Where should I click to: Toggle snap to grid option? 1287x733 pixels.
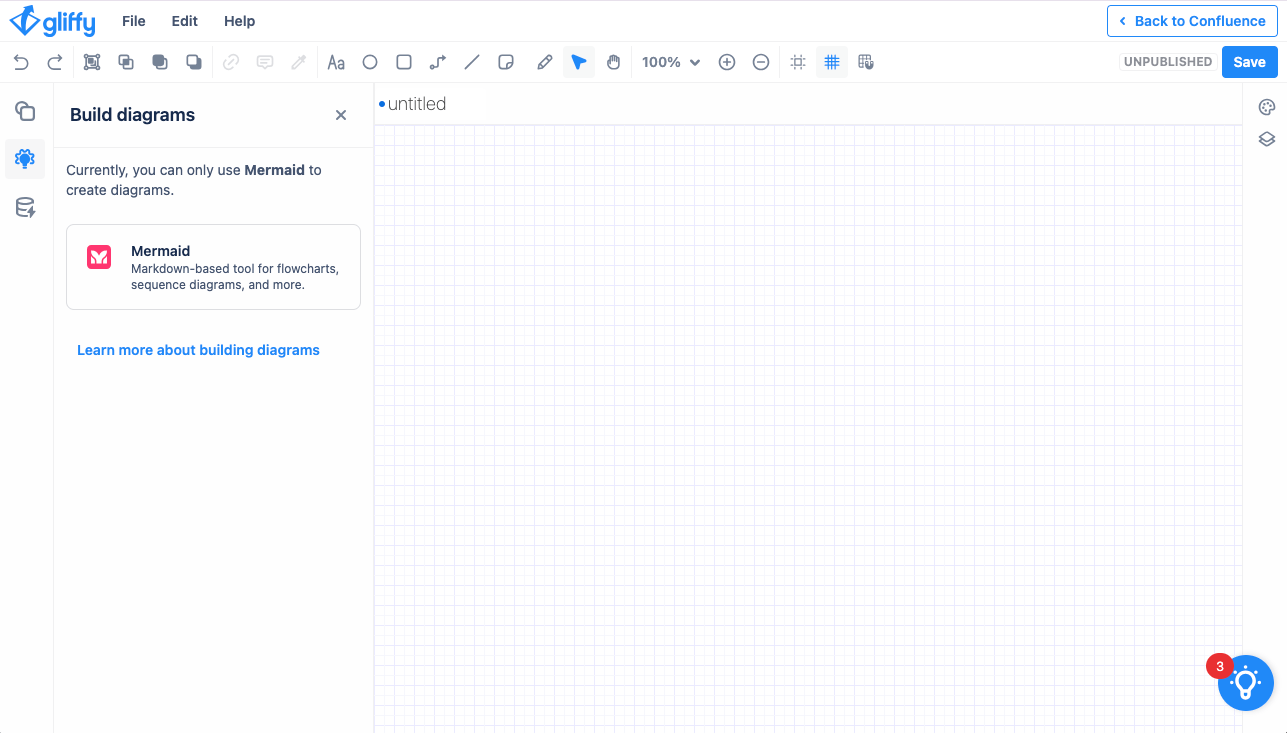[x=866, y=62]
